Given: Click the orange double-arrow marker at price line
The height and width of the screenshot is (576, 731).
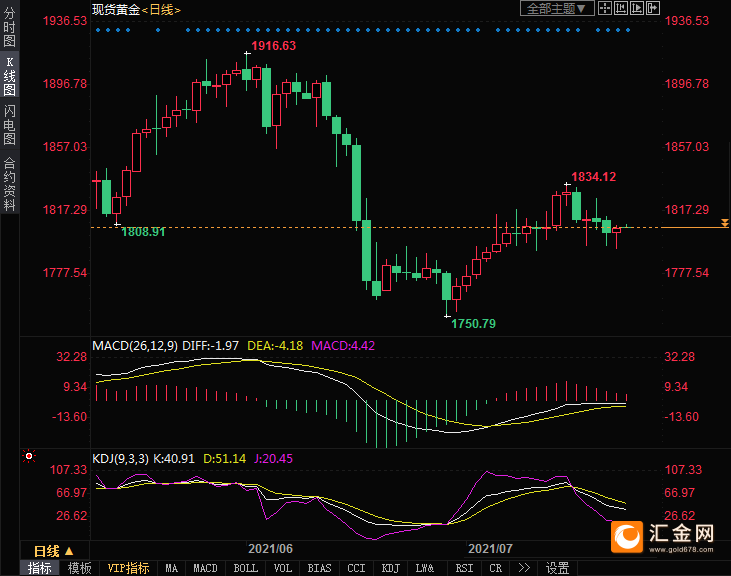Looking at the screenshot, I should [x=724, y=223].
